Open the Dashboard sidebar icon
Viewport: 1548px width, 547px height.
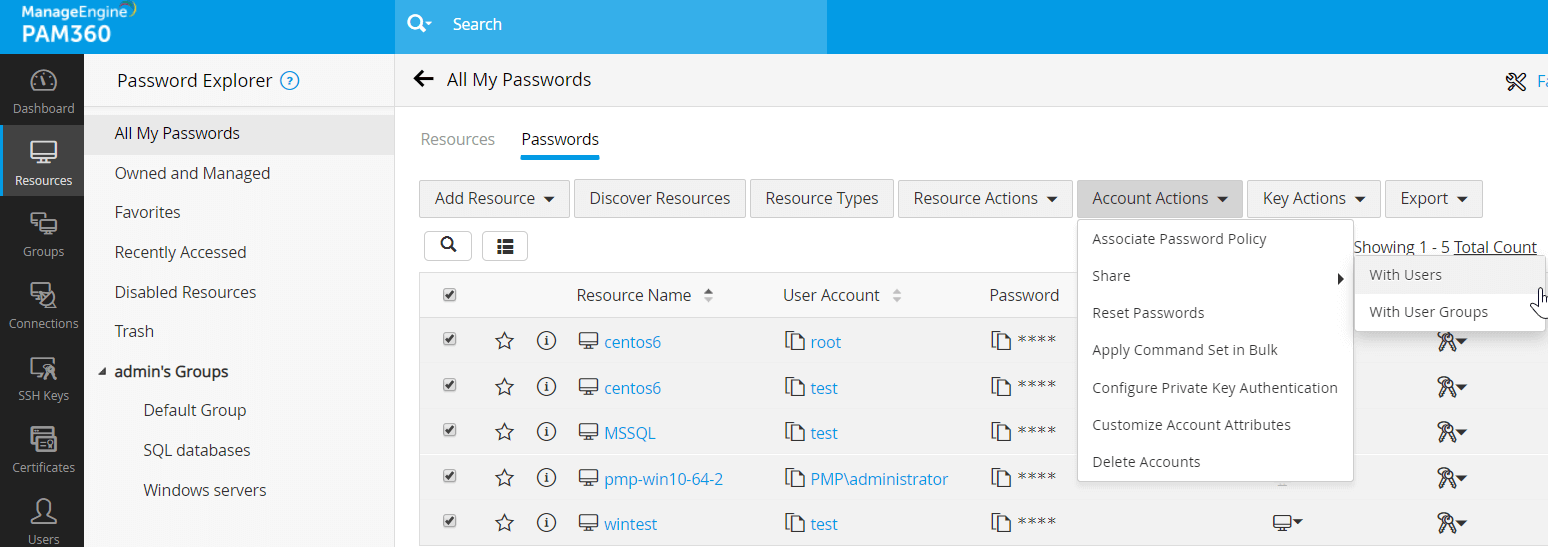pos(42,91)
